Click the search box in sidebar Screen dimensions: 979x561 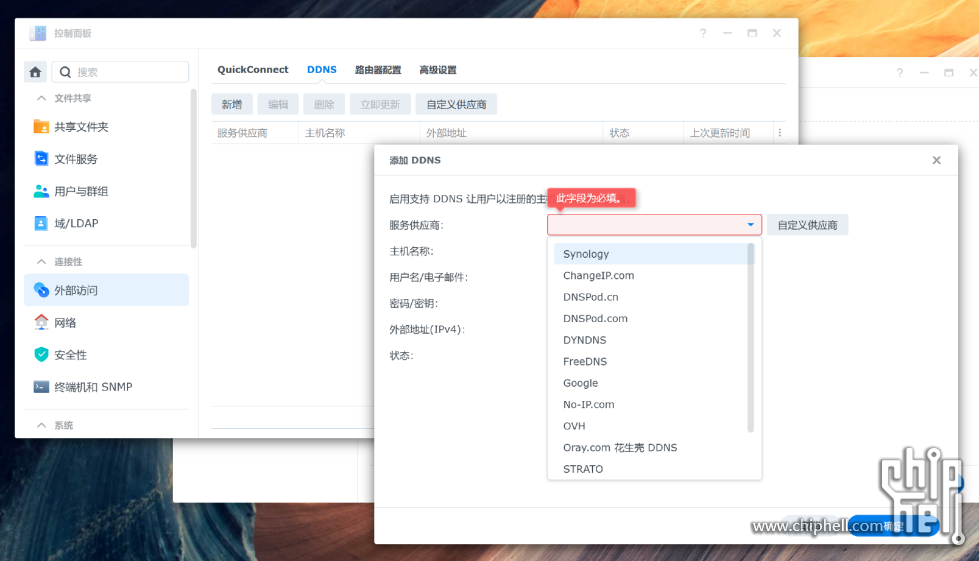[120, 72]
